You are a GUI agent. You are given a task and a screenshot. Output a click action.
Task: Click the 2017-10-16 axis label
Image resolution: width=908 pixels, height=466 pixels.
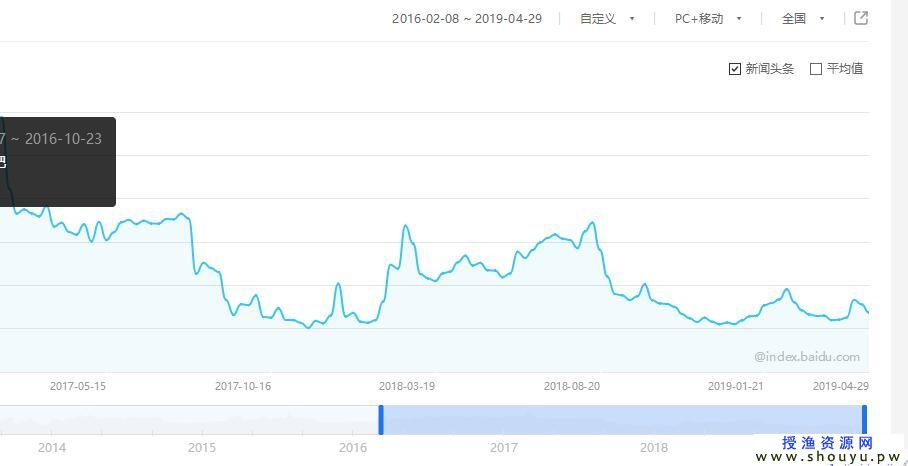243,386
